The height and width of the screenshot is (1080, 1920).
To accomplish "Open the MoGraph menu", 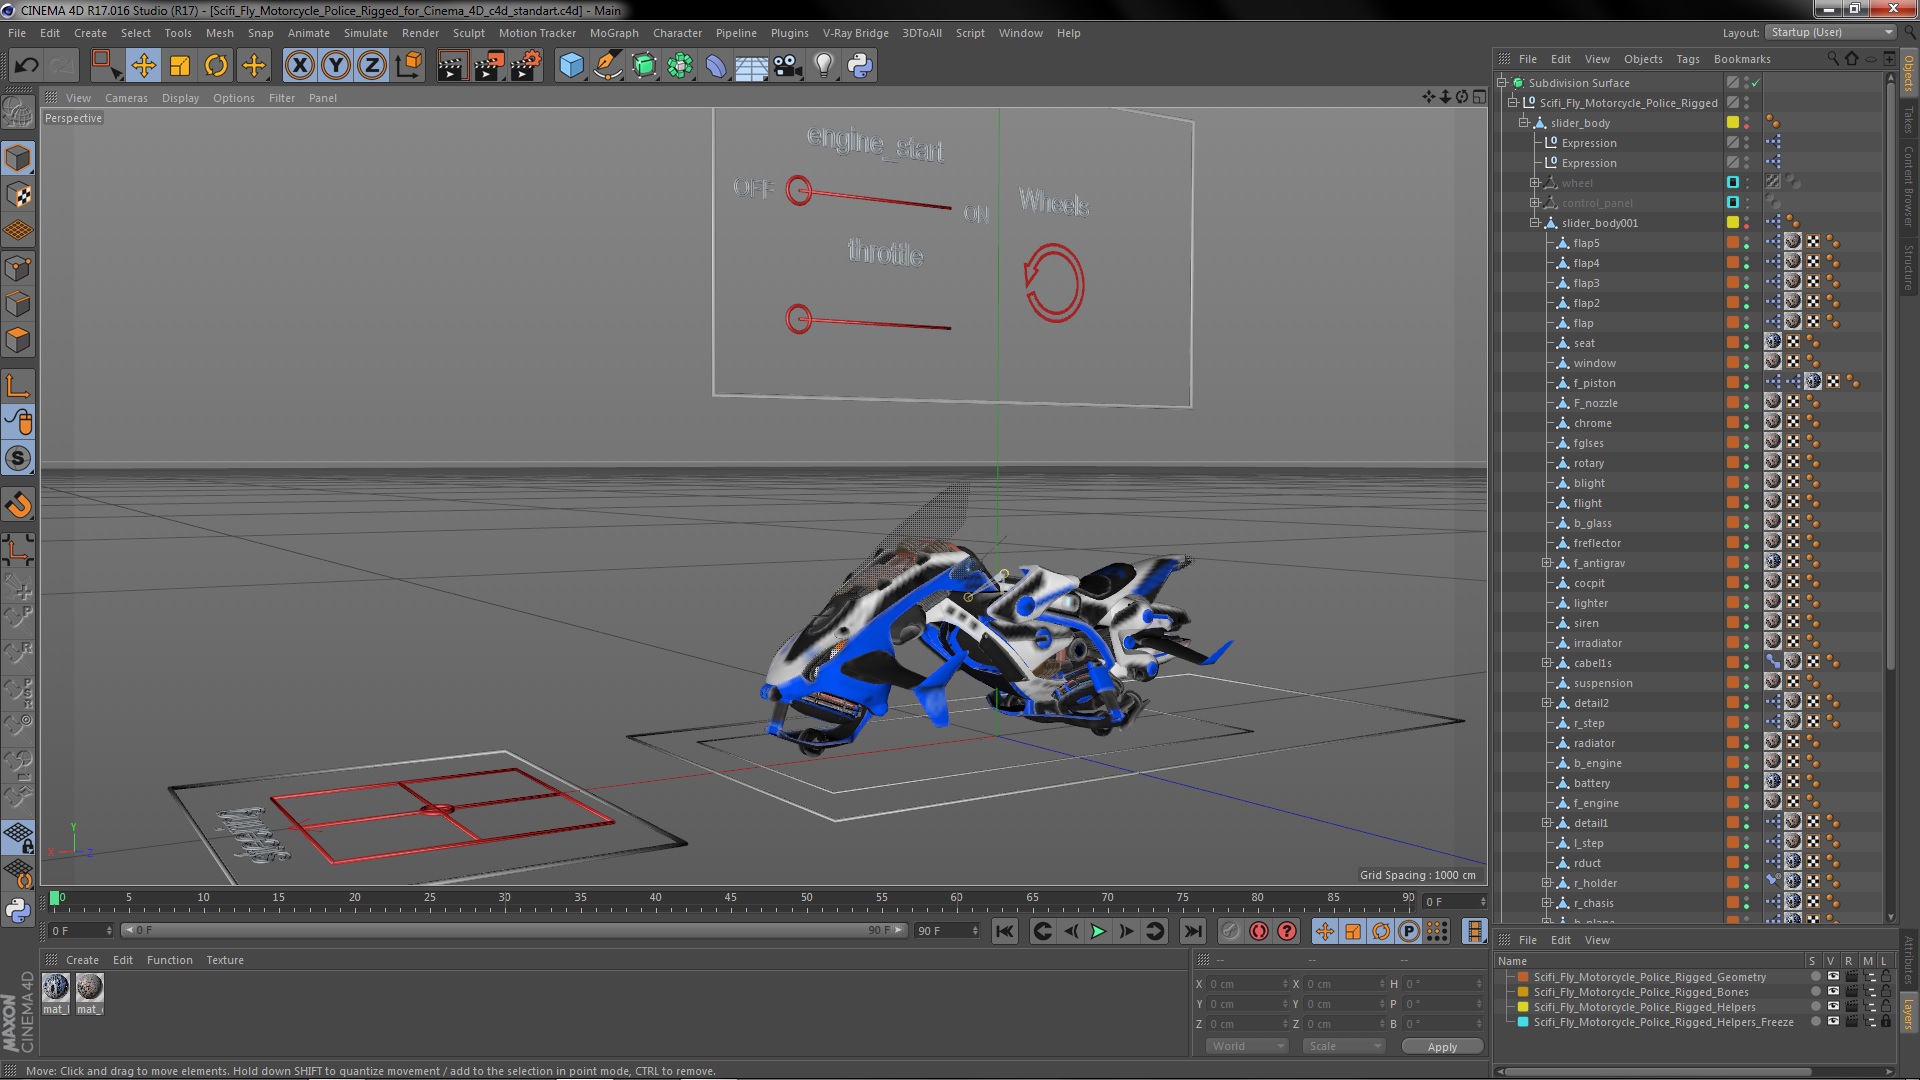I will click(x=614, y=33).
